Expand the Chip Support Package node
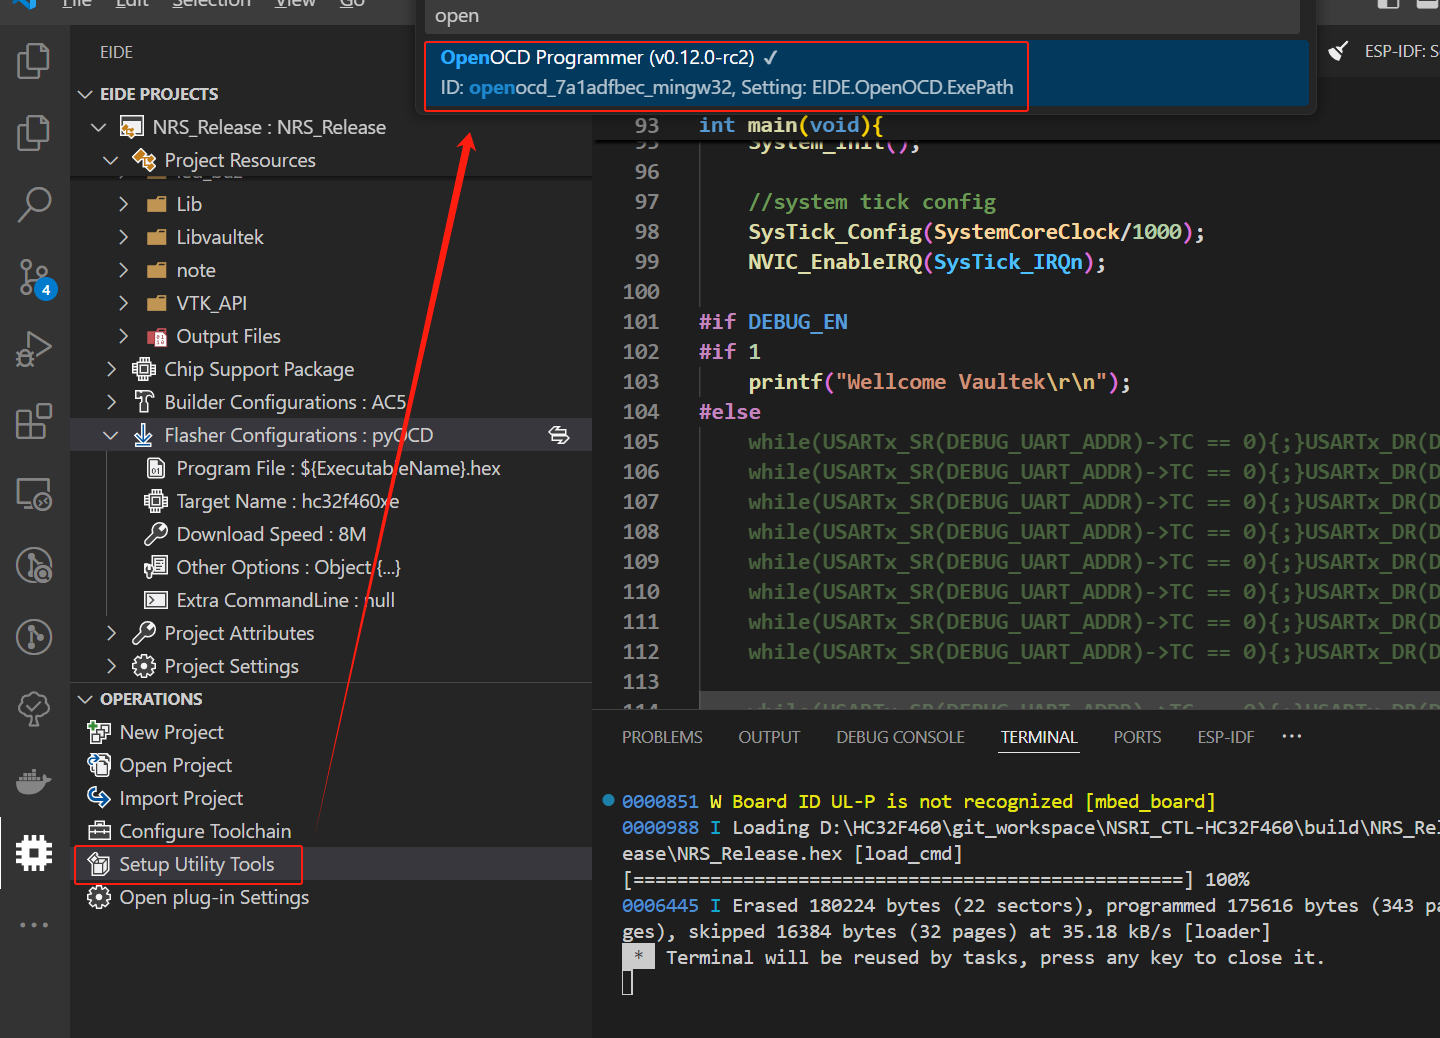Screen dimensions: 1440x1038 (x=111, y=369)
